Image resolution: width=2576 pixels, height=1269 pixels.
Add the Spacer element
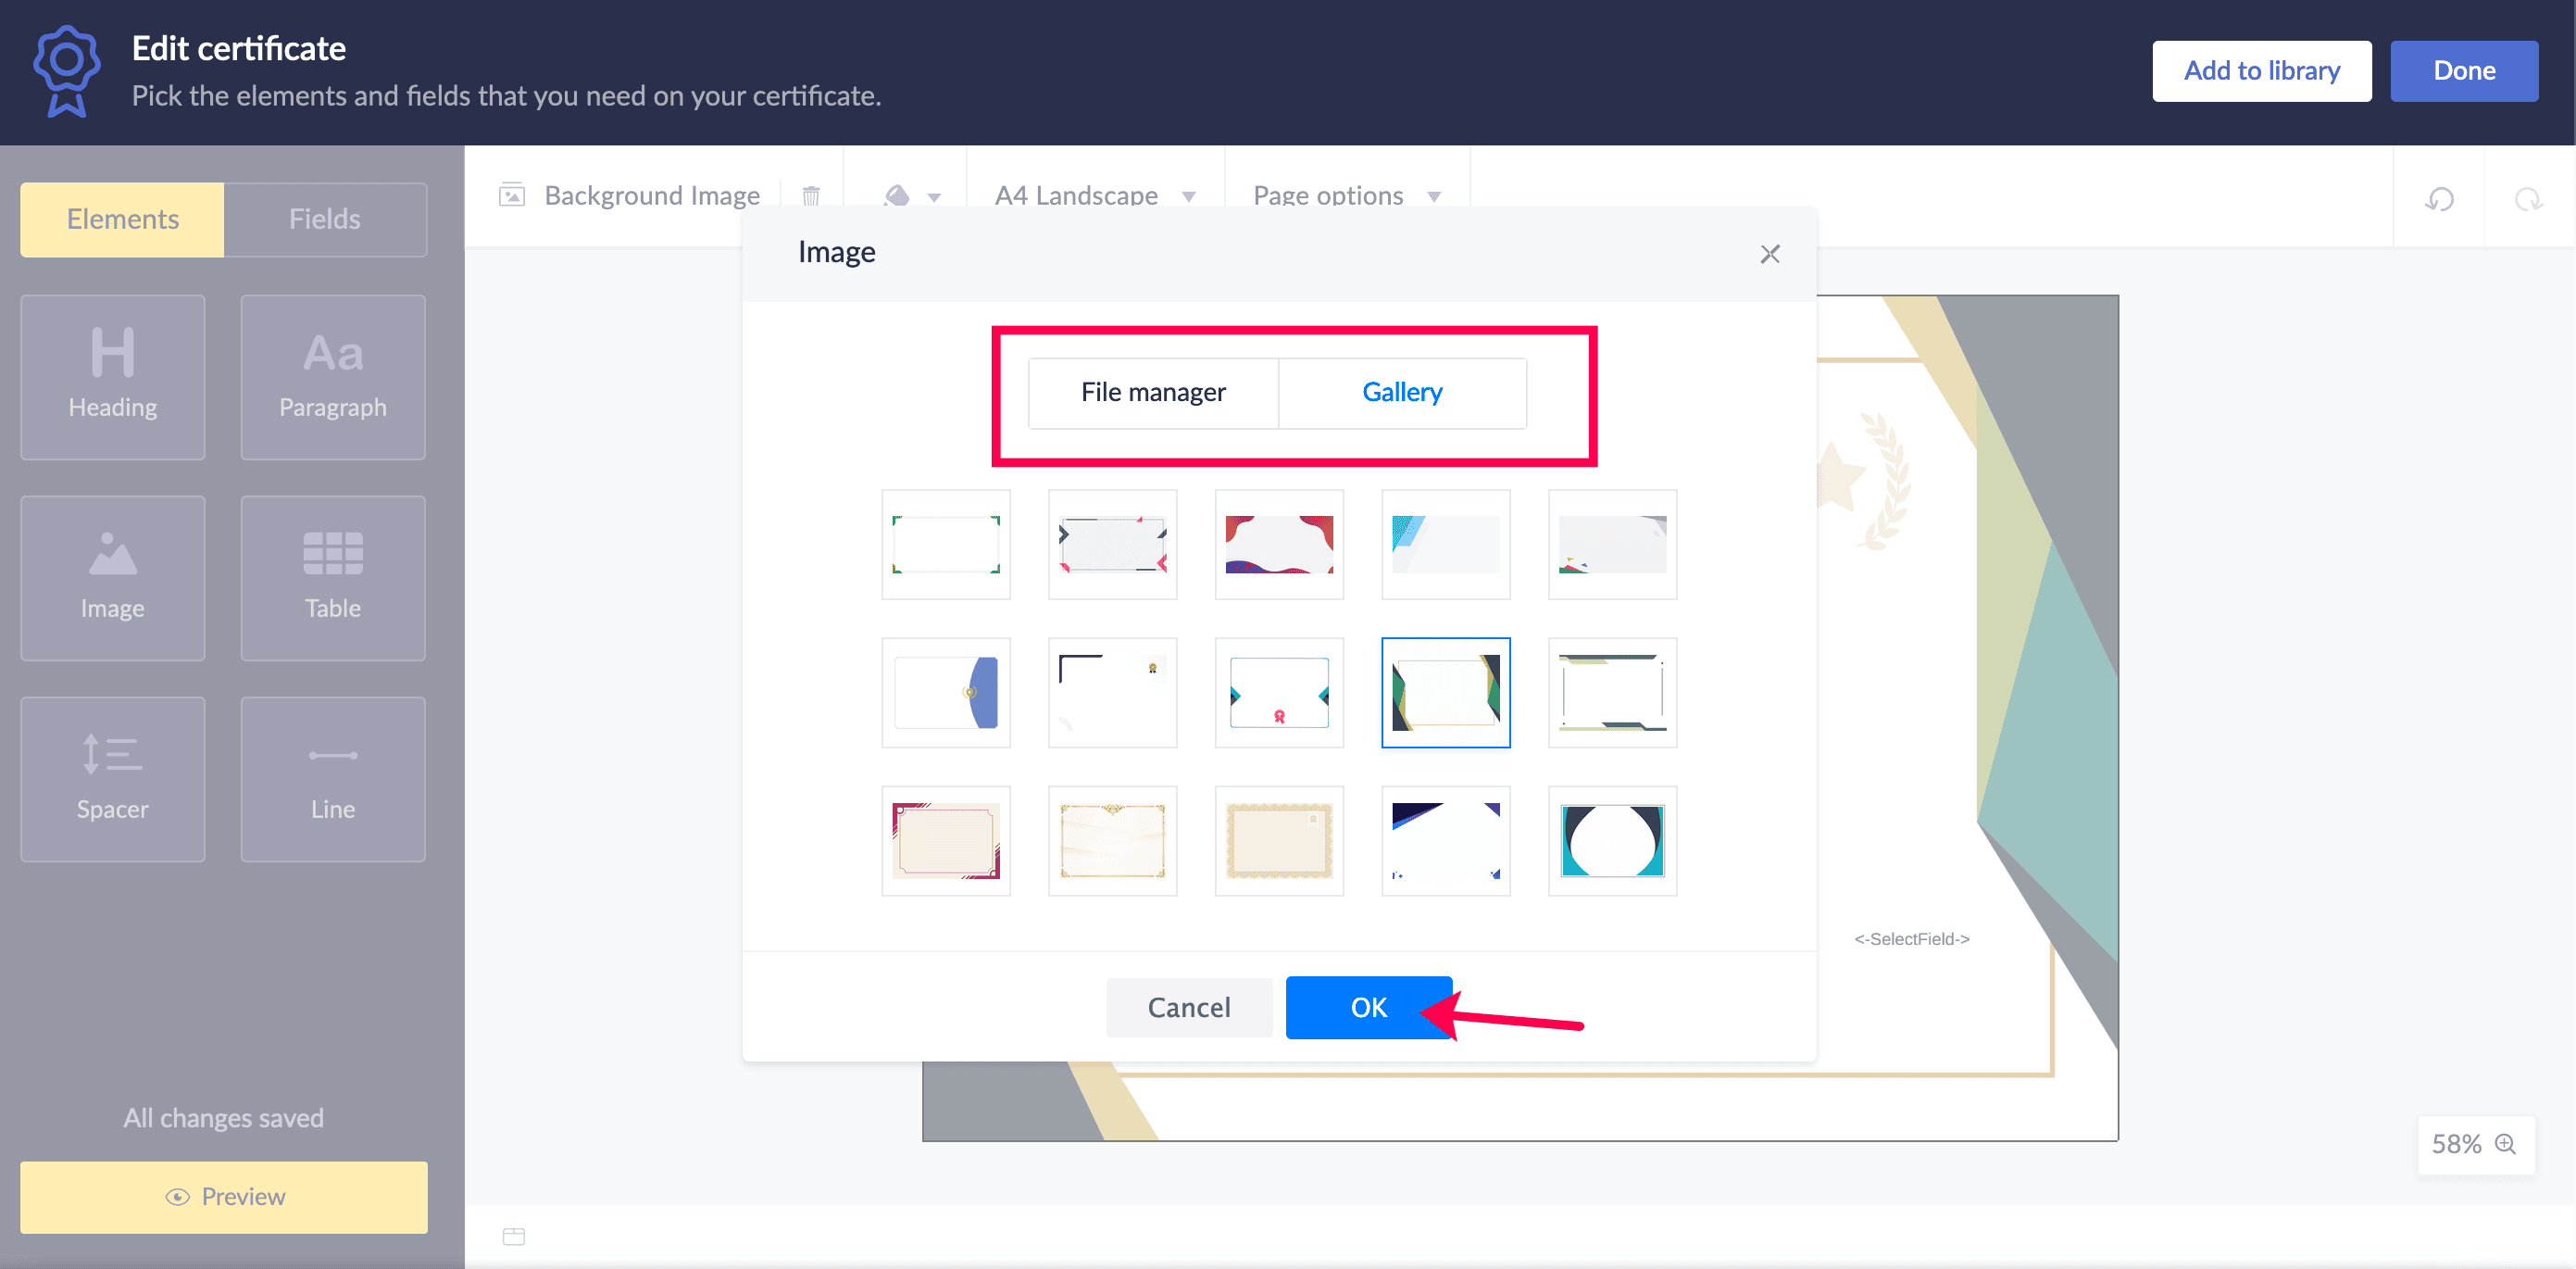[113, 779]
